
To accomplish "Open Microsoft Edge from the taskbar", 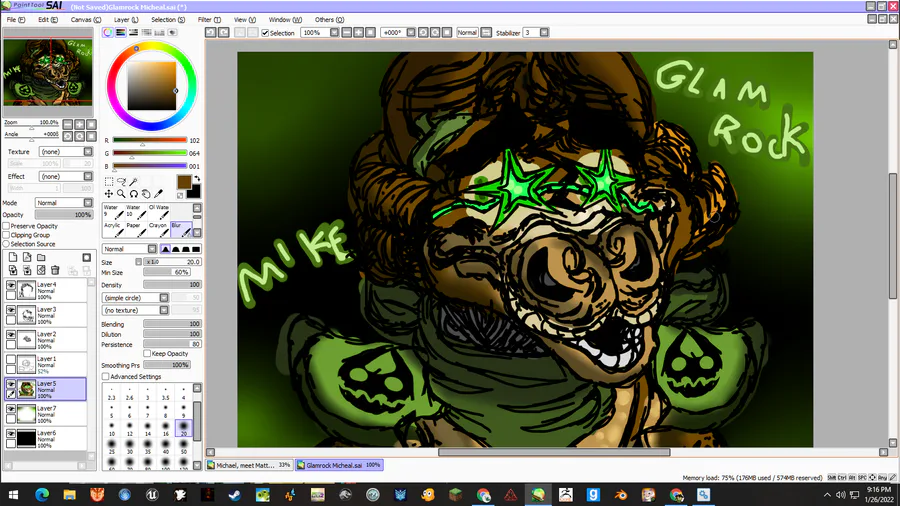I will pyautogui.click(x=42, y=495).
